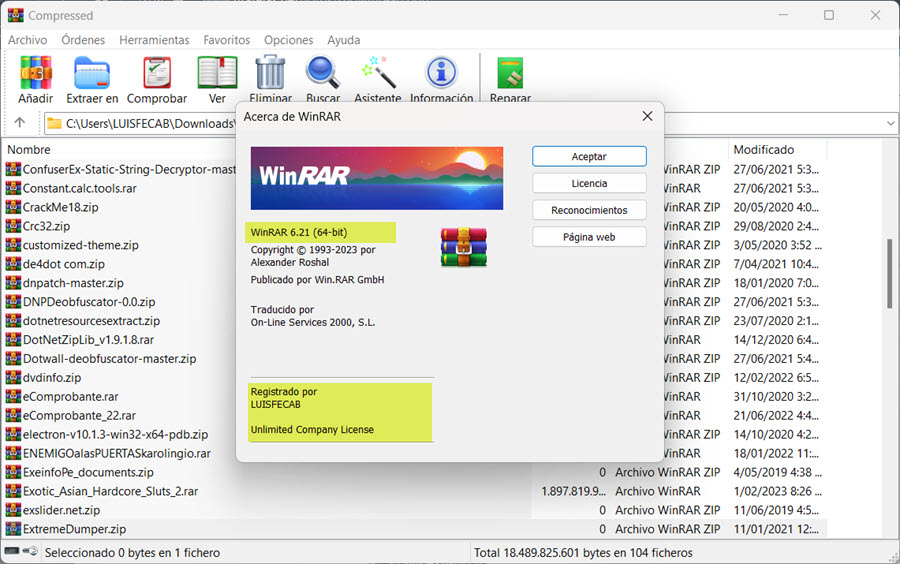Viewport: 900px width, 564px height.
Task: Click the CrackMe18.zip file icon
Action: 13,207
